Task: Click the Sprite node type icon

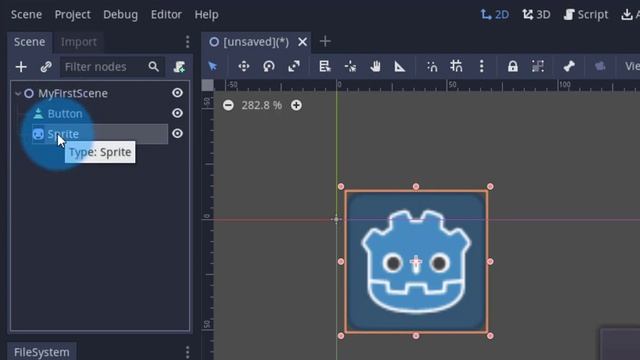Action: coord(38,134)
